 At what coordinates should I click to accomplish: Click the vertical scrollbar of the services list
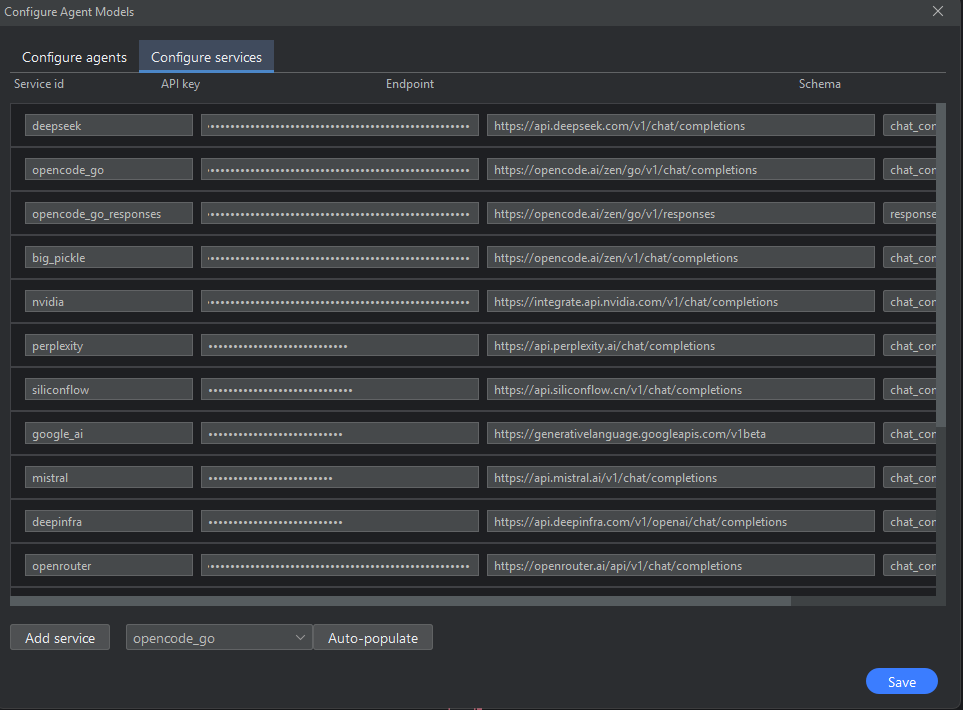pyautogui.click(x=941, y=265)
